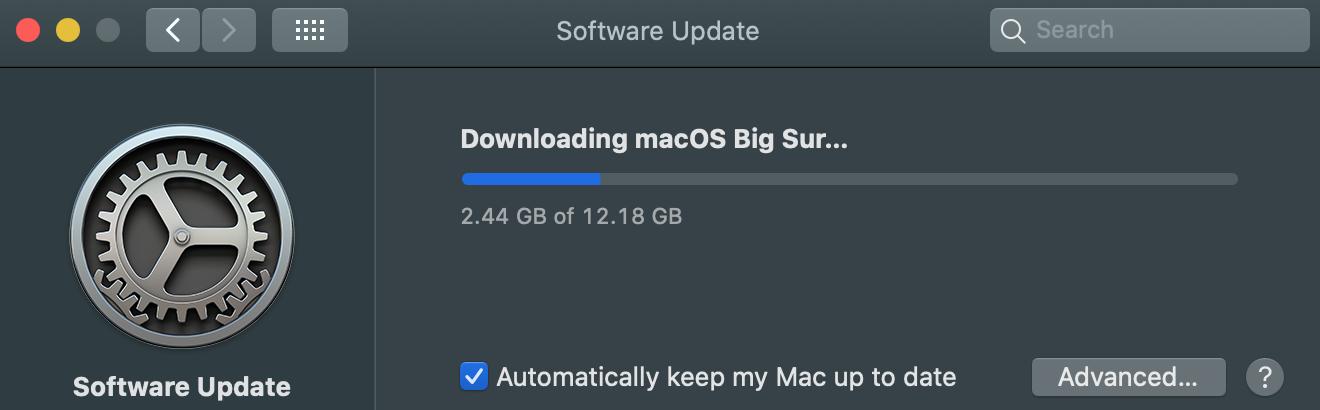1320x410 pixels.
Task: Click the "Downloading macOS Big Sur..." heading
Action: pos(654,140)
